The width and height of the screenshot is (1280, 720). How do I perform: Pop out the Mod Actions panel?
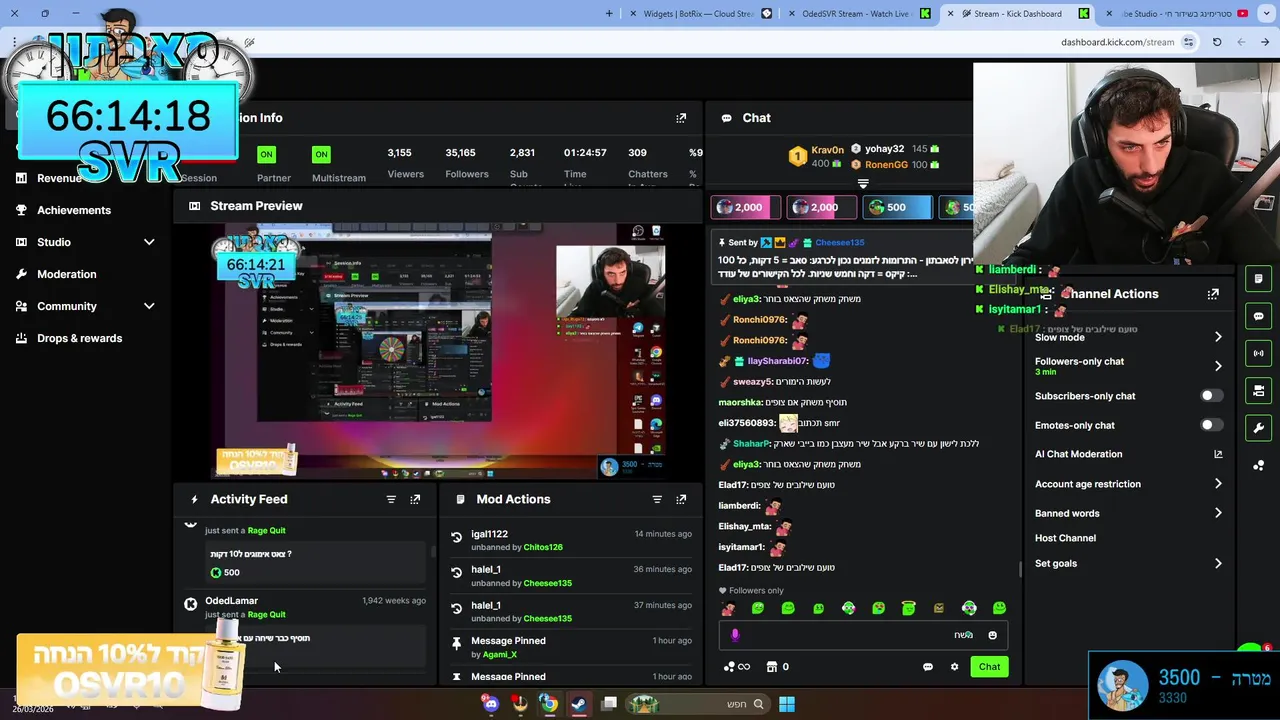pos(681,499)
